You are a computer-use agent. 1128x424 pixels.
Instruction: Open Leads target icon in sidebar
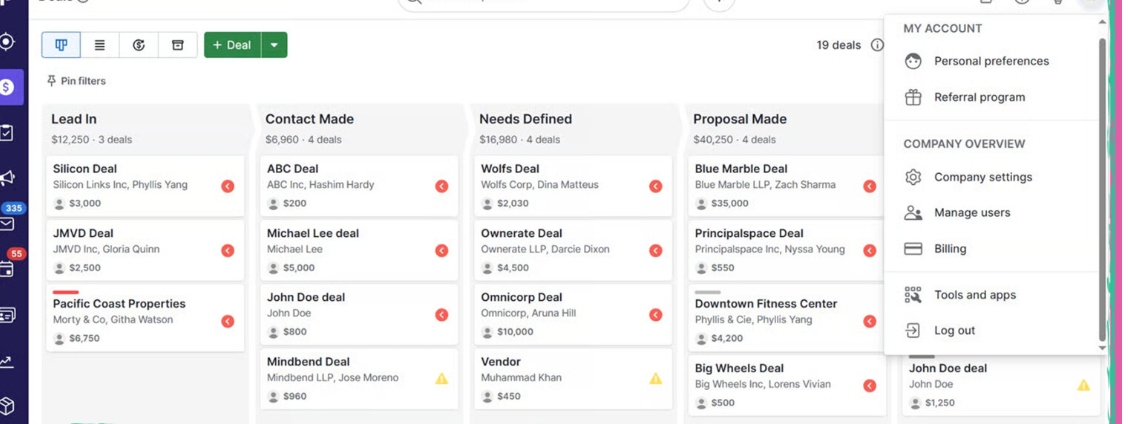coord(6,41)
